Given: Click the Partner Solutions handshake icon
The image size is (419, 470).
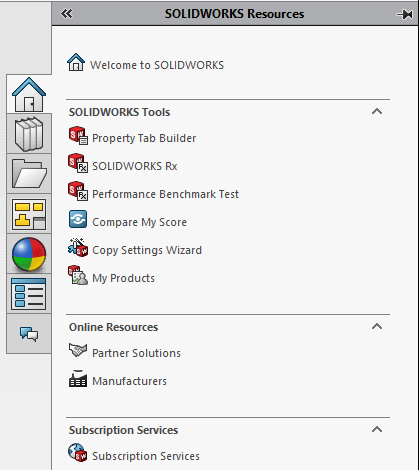Looking at the screenshot, I should point(78,350).
